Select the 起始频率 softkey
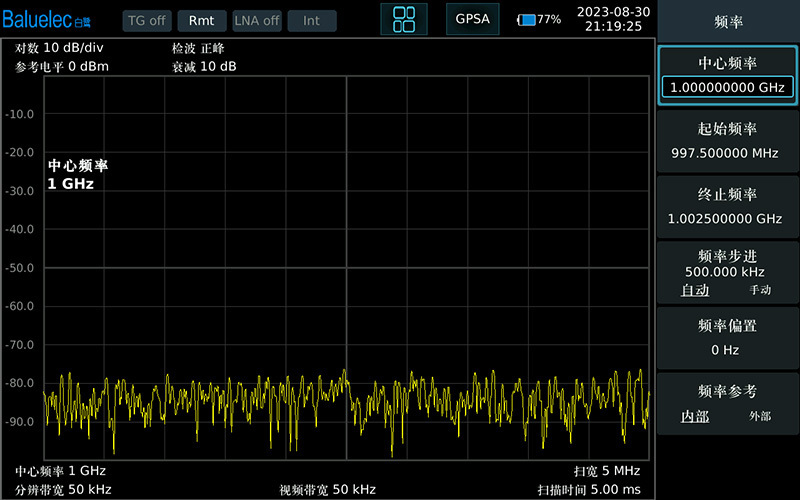Viewport: 800px width, 500px height. [x=728, y=141]
